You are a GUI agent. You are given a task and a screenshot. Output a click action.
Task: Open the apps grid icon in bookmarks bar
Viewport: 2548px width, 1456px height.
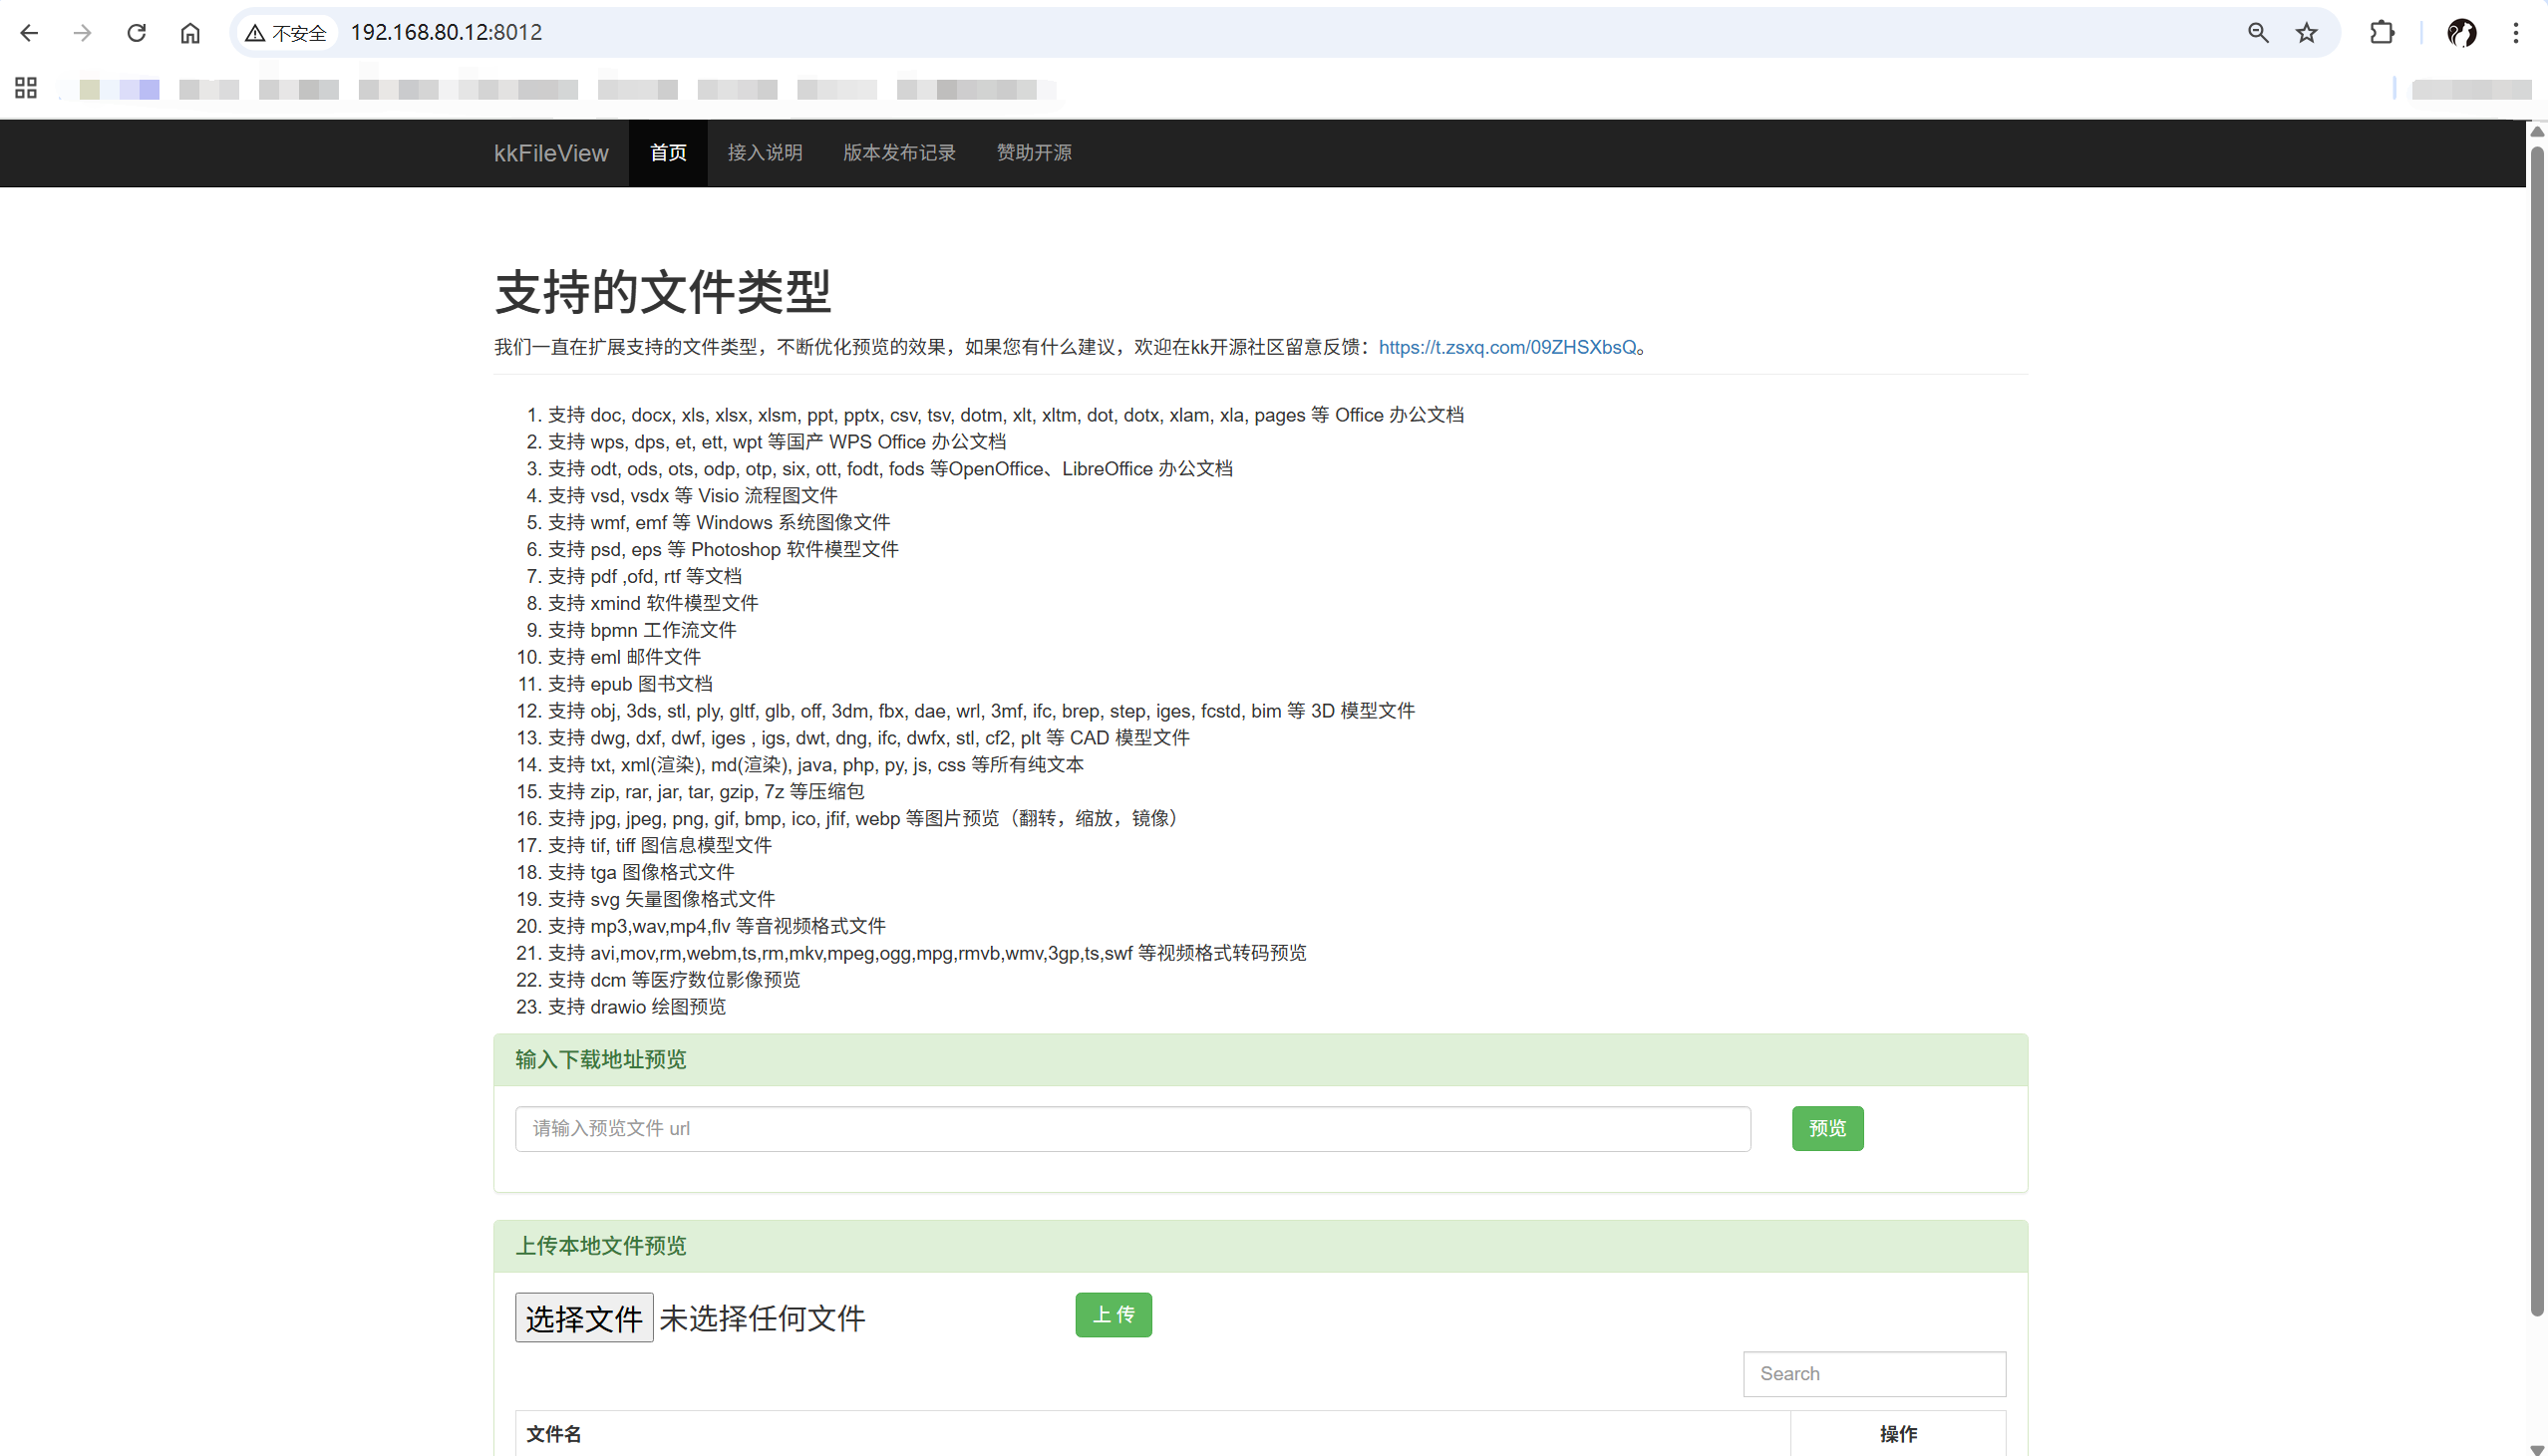pyautogui.click(x=26, y=88)
